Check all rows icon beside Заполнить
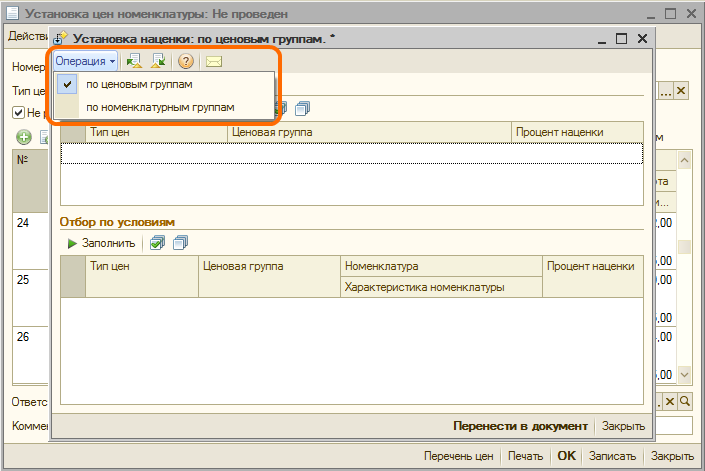This screenshot has width=705, height=471. pos(157,243)
